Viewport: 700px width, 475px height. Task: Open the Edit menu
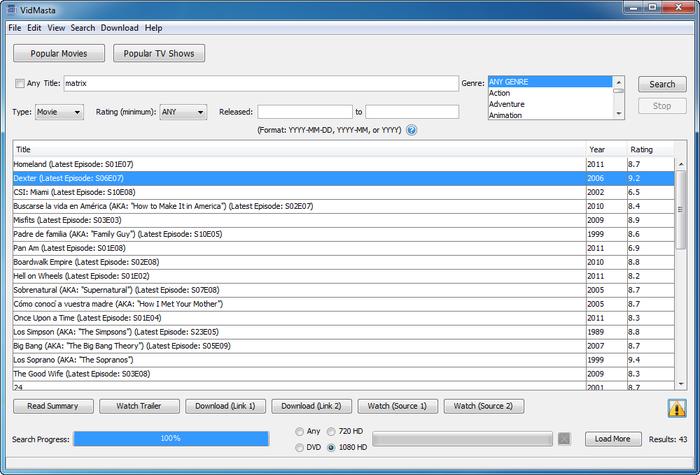tap(34, 28)
